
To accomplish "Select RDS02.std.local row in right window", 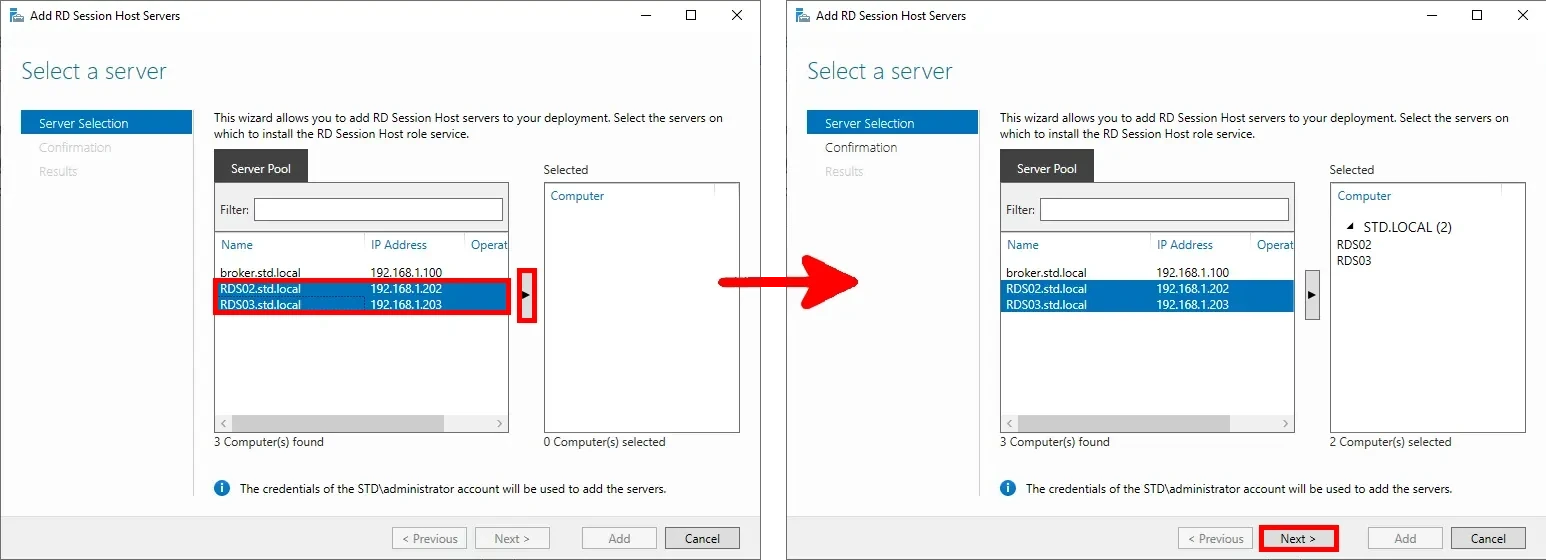I will click(1147, 288).
